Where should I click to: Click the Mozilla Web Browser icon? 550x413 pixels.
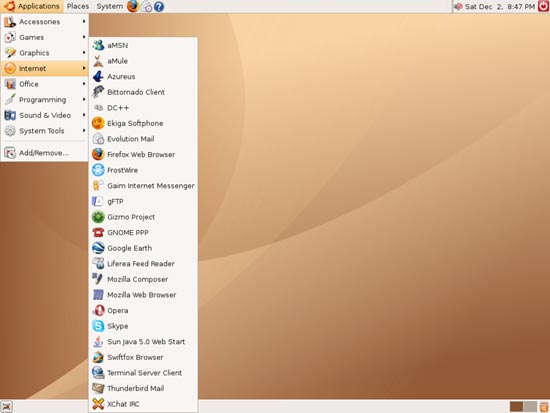pyautogui.click(x=98, y=295)
